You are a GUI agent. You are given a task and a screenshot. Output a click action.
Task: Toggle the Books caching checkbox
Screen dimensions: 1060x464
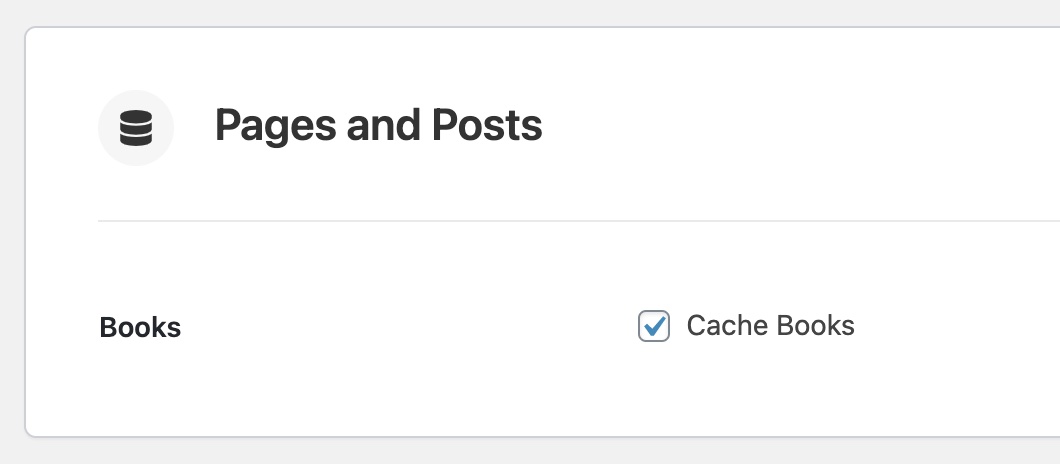pyautogui.click(x=654, y=326)
